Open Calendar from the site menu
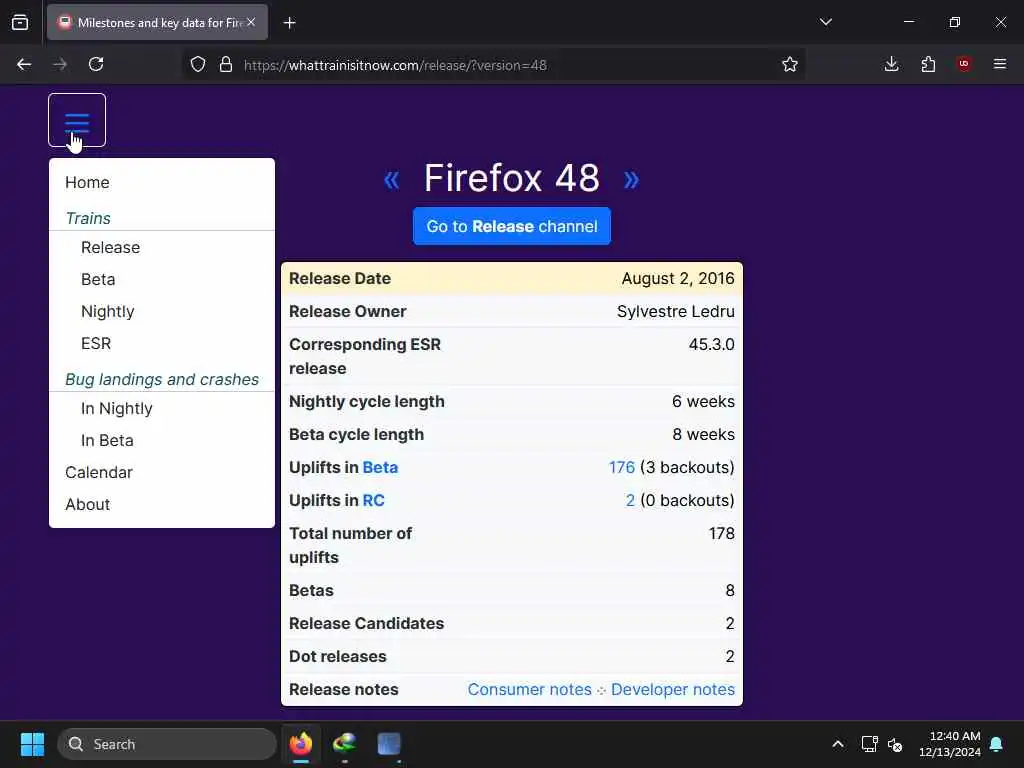The width and height of the screenshot is (1024, 768). coord(99,473)
